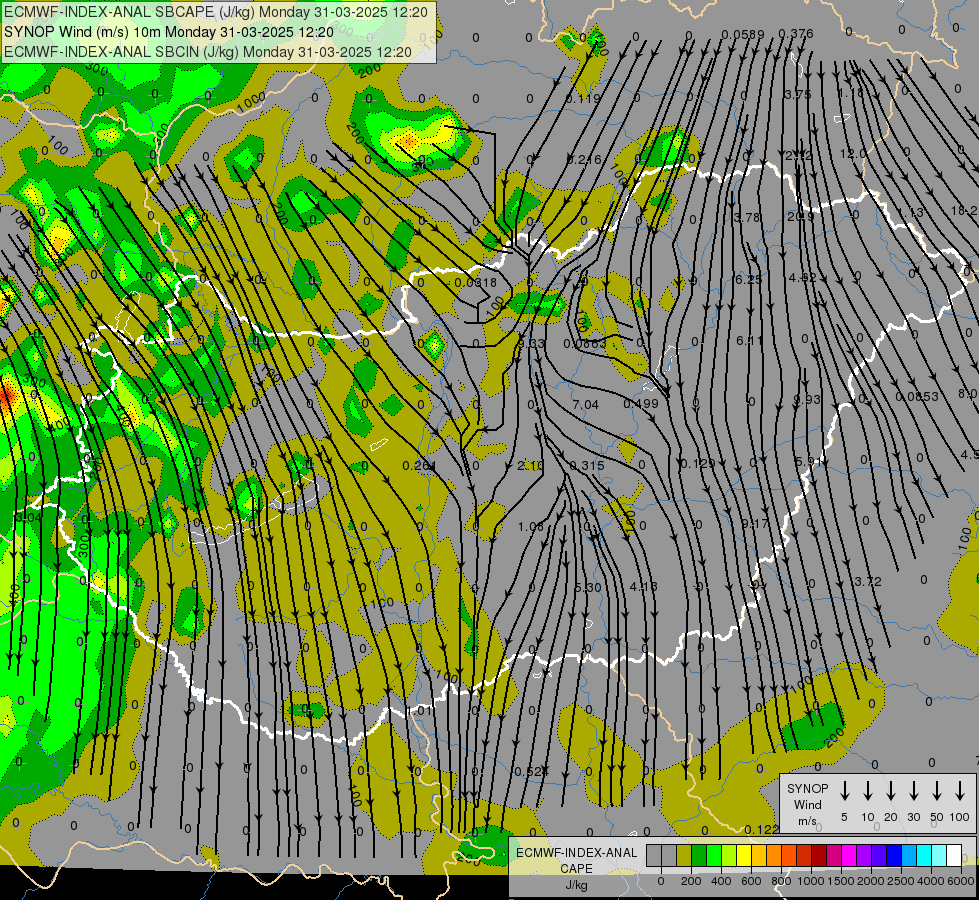
Task: Click the 3.78 value on the map
Action: pyautogui.click(x=747, y=217)
